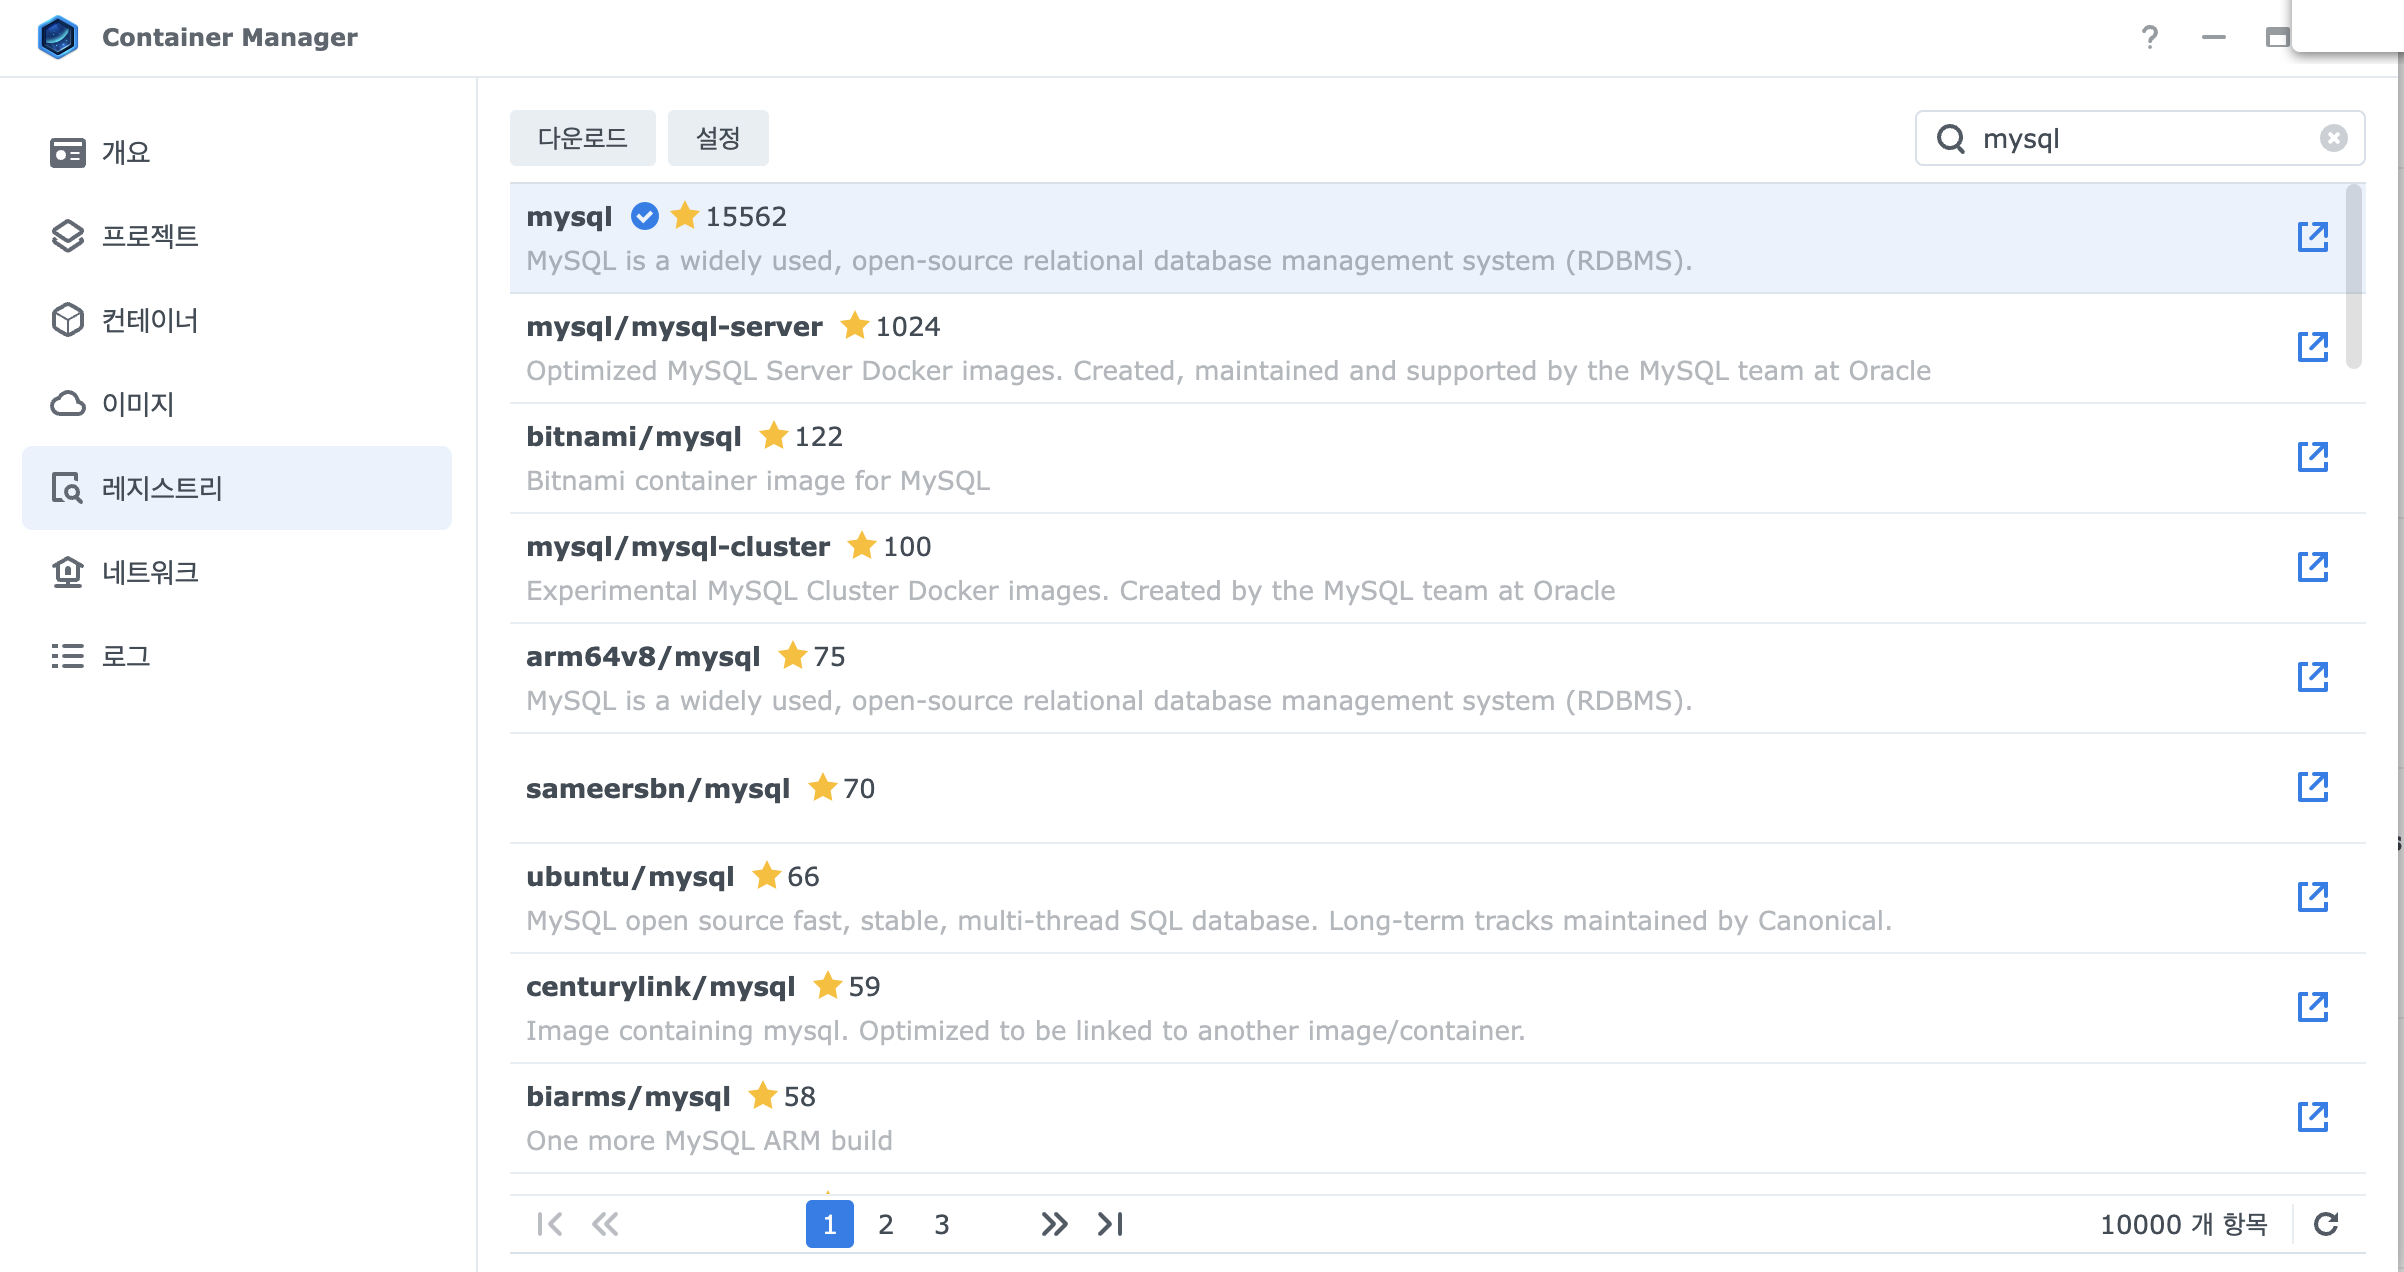
Task: Open external link for mysql/mysql-server
Action: 2312,347
